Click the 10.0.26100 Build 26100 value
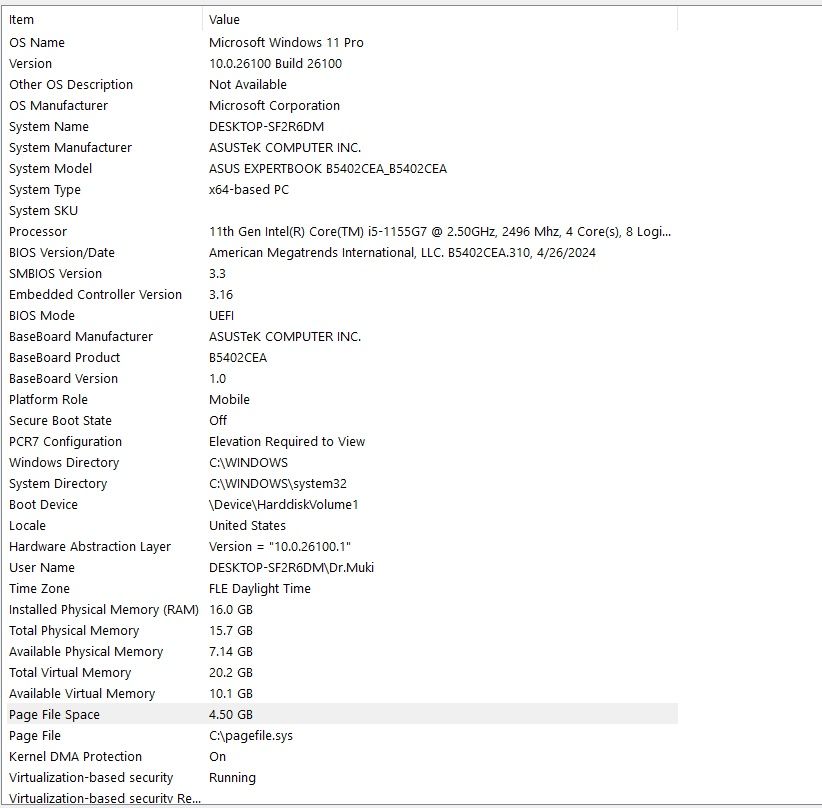 (275, 63)
